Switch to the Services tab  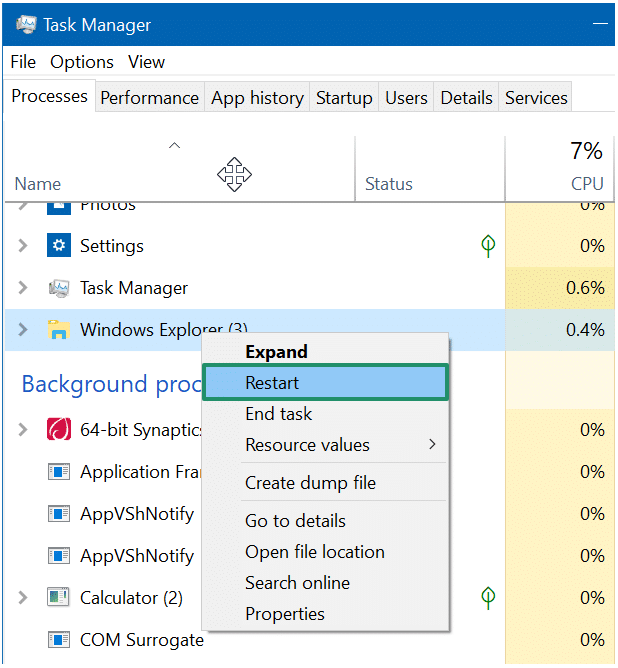click(536, 98)
